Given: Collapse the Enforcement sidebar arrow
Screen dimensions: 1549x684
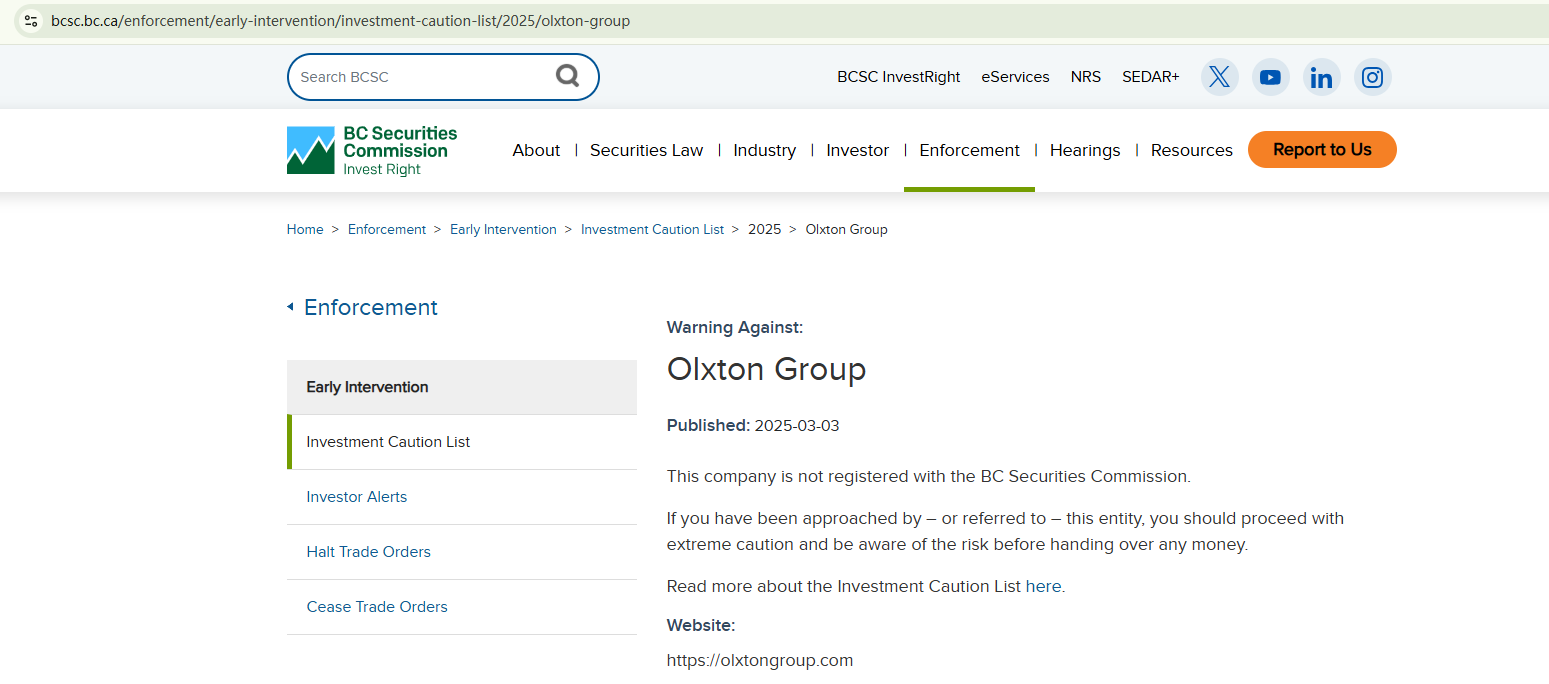Looking at the screenshot, I should (x=290, y=307).
